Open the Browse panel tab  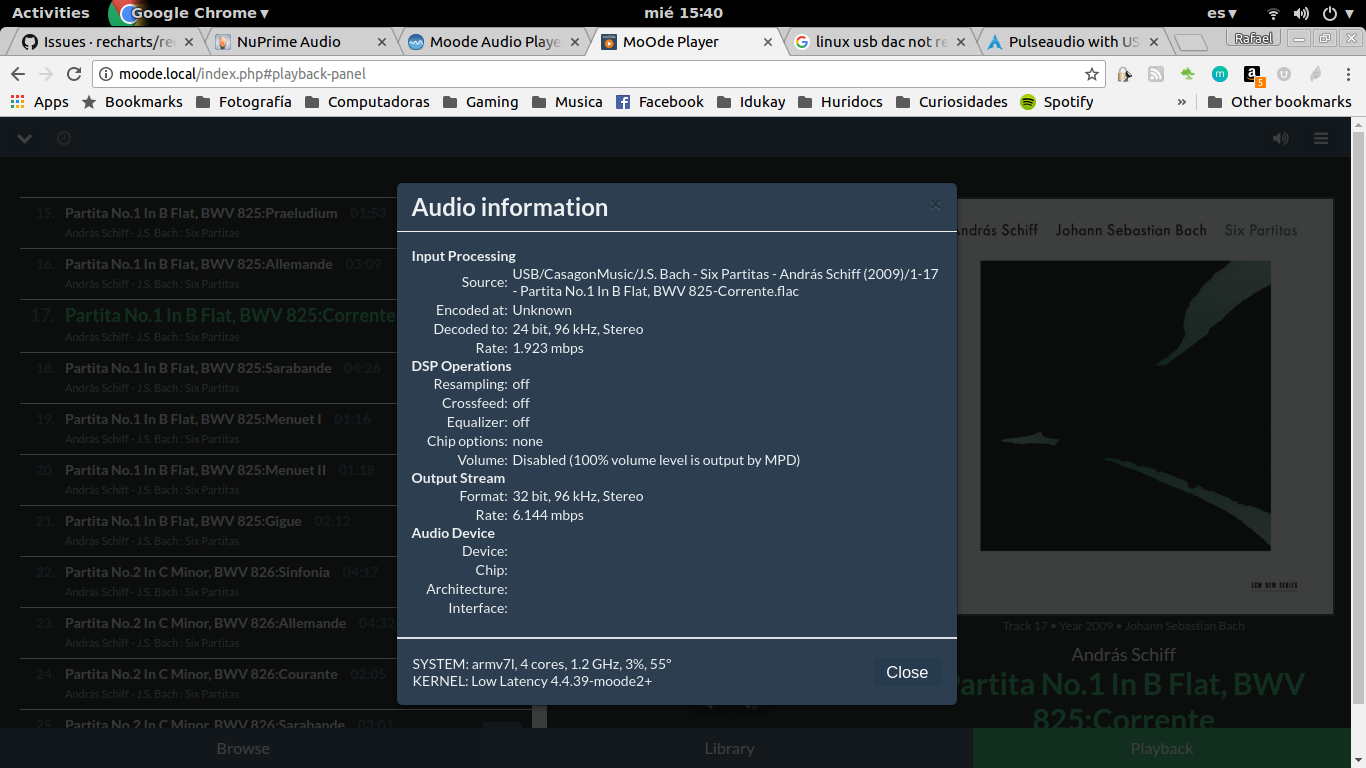[x=243, y=748]
